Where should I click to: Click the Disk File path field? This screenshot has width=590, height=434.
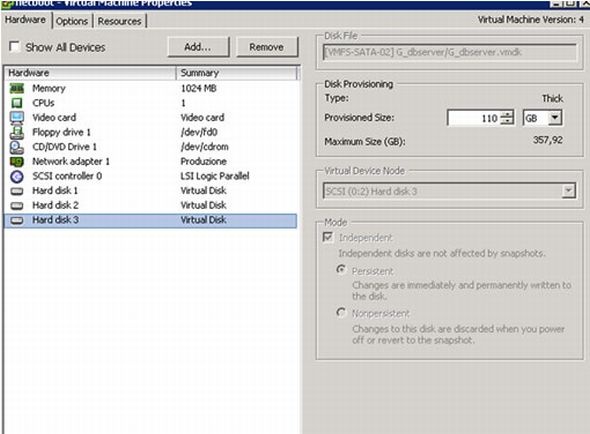click(x=449, y=52)
